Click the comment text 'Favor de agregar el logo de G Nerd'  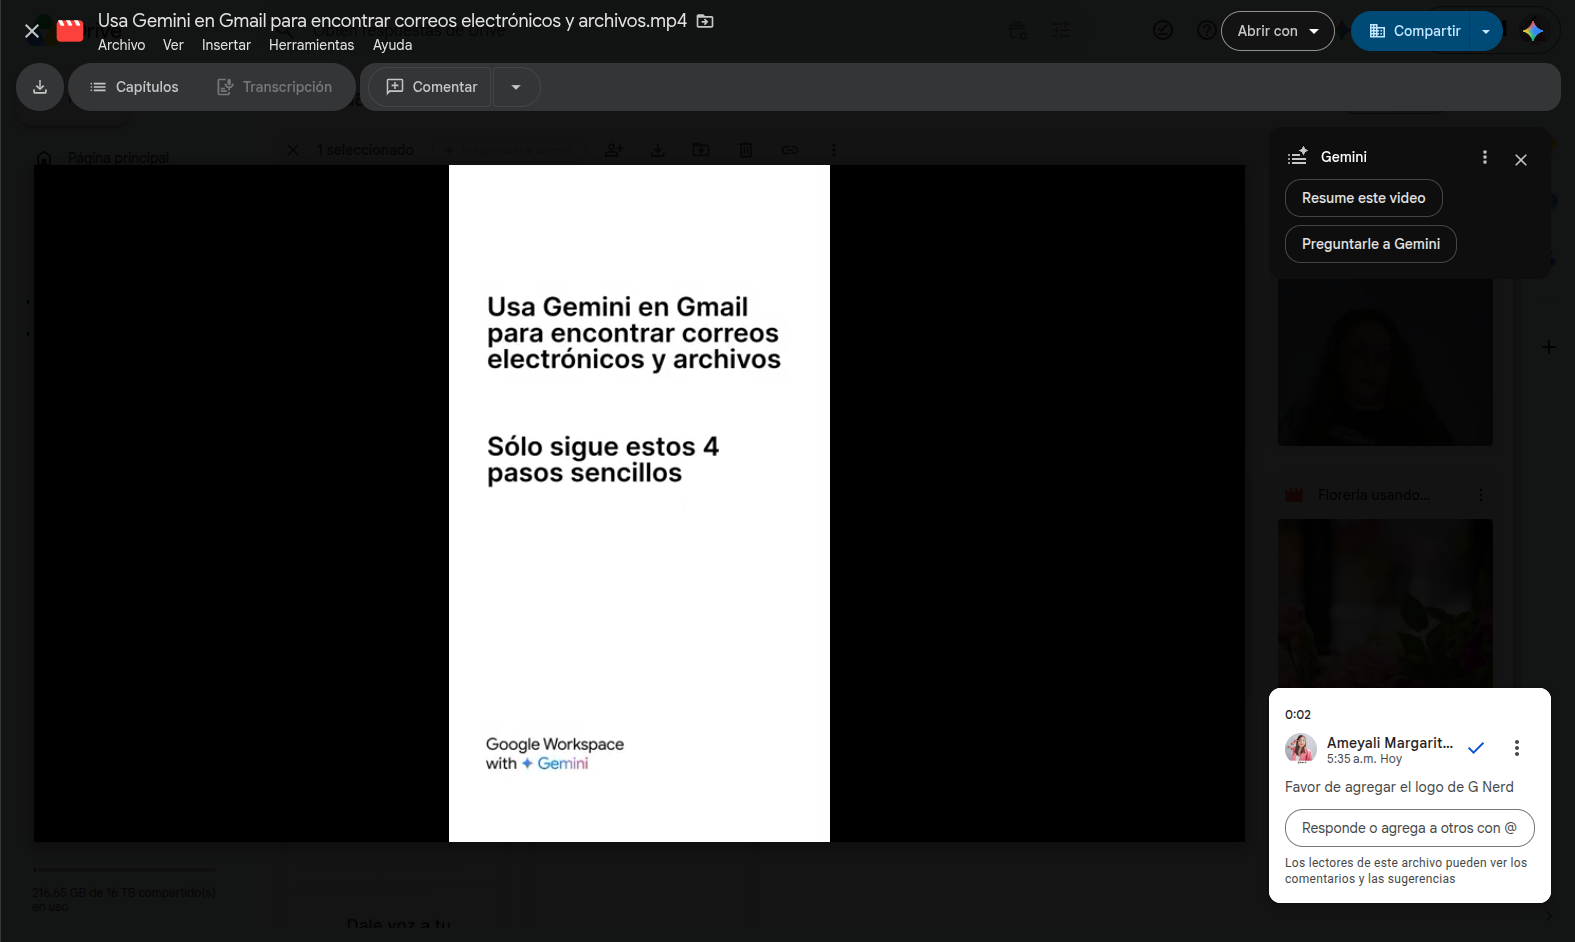tap(1399, 787)
